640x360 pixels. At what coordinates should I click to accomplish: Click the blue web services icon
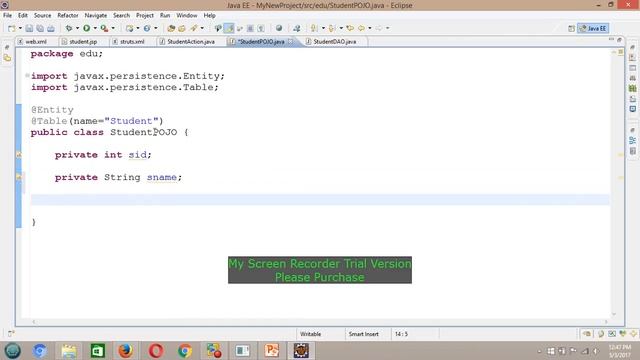tap(147, 28)
